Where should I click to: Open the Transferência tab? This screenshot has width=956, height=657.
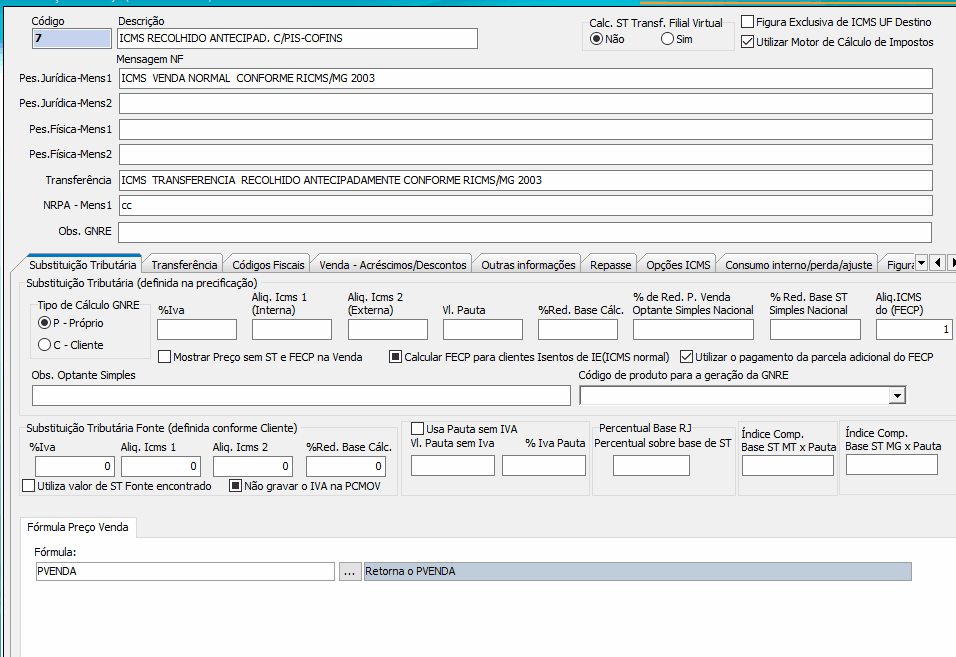184,265
